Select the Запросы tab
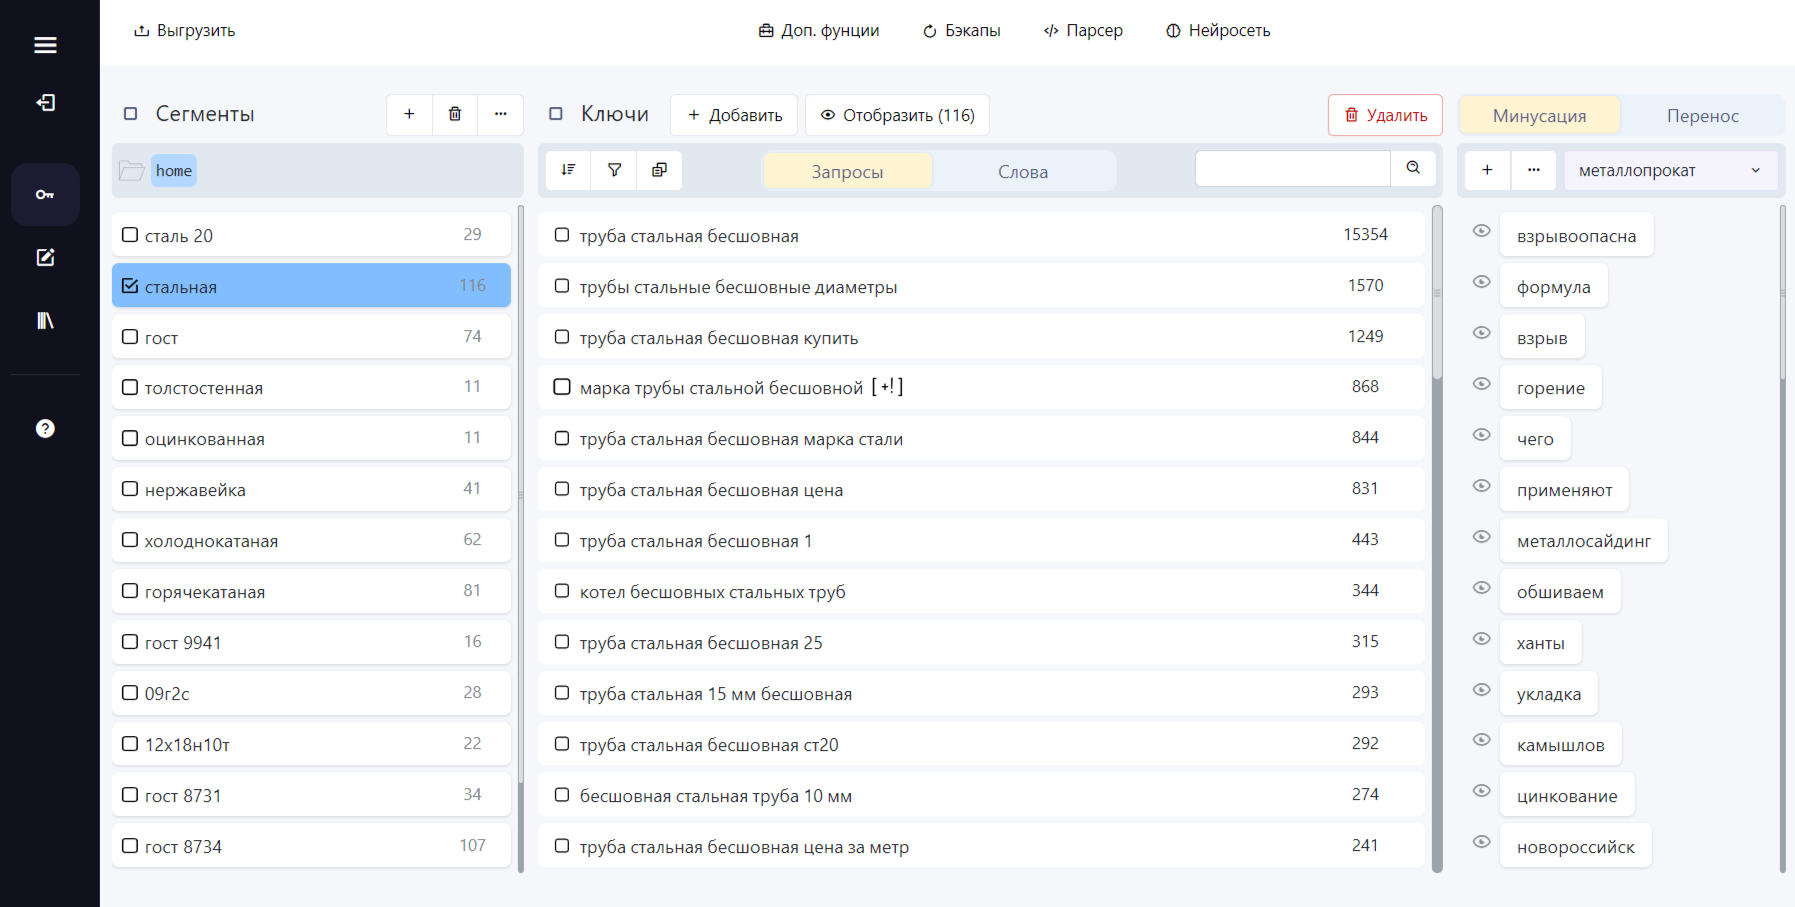The image size is (1795, 907). click(847, 171)
